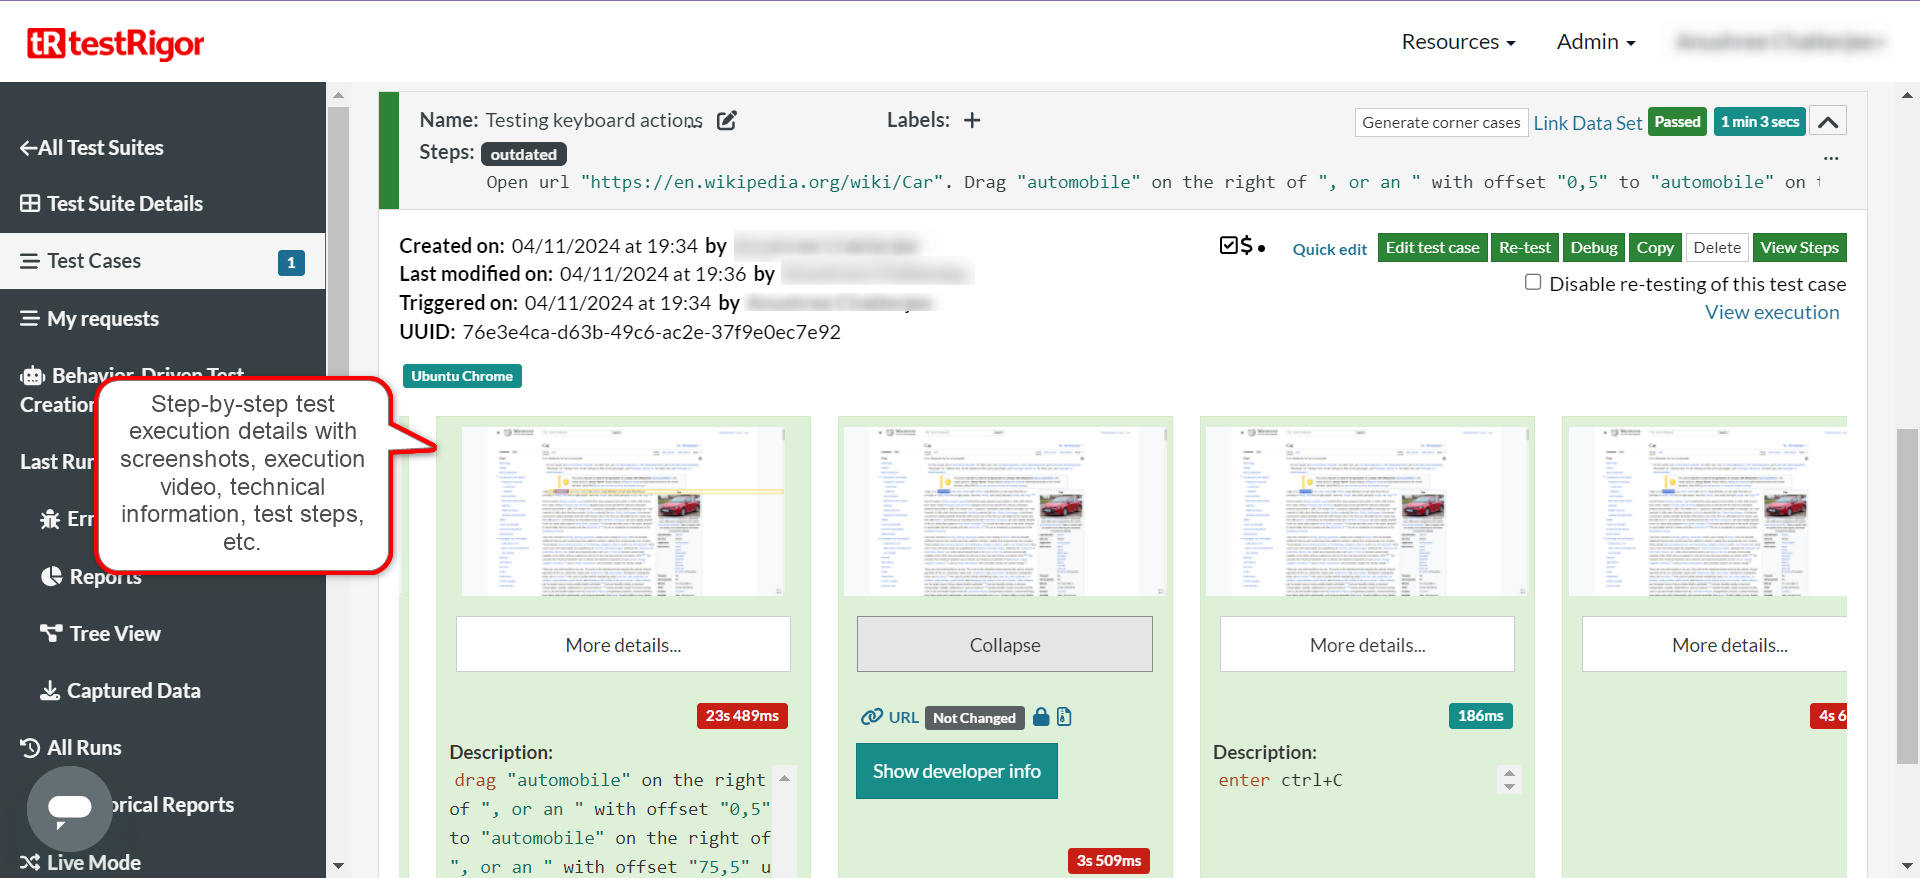Click the URL chain link icon
The image size is (1920, 878).
click(872, 717)
